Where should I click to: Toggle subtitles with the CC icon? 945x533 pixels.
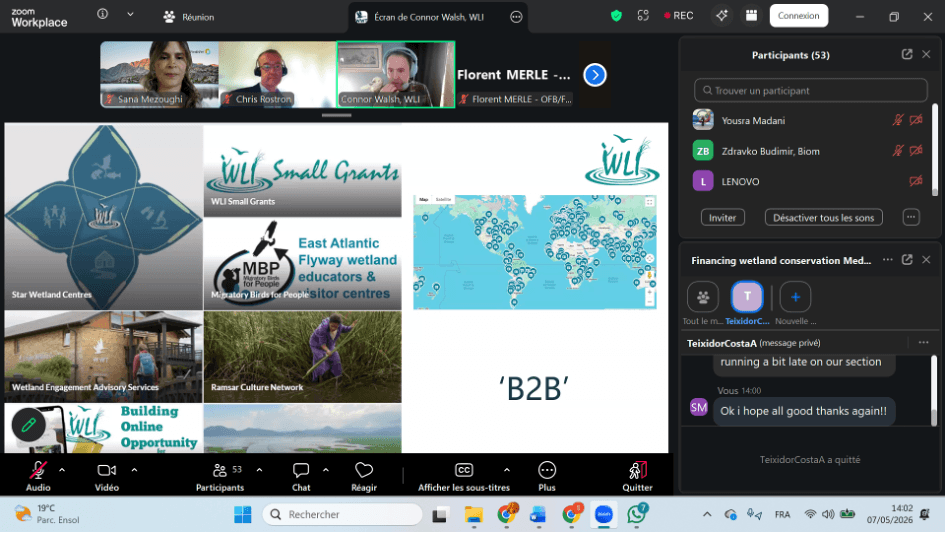[x=463, y=470]
